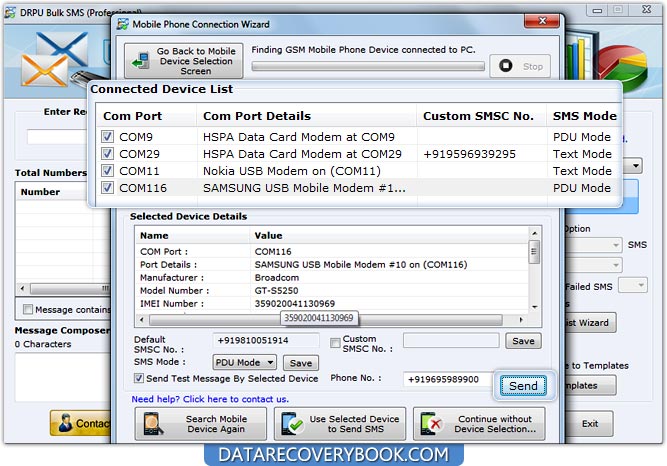Viewport: 667px width, 466px height.
Task: Uncheck the COM116 device checkbox
Action: pyautogui.click(x=107, y=188)
